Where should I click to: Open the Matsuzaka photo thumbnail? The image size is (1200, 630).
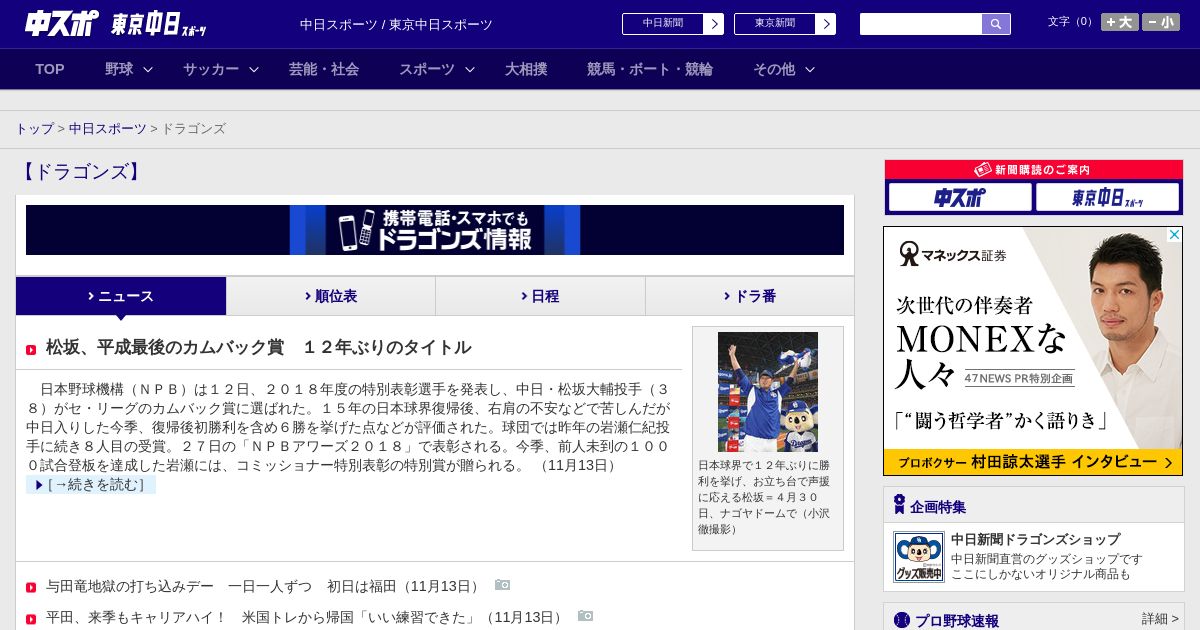(768, 392)
